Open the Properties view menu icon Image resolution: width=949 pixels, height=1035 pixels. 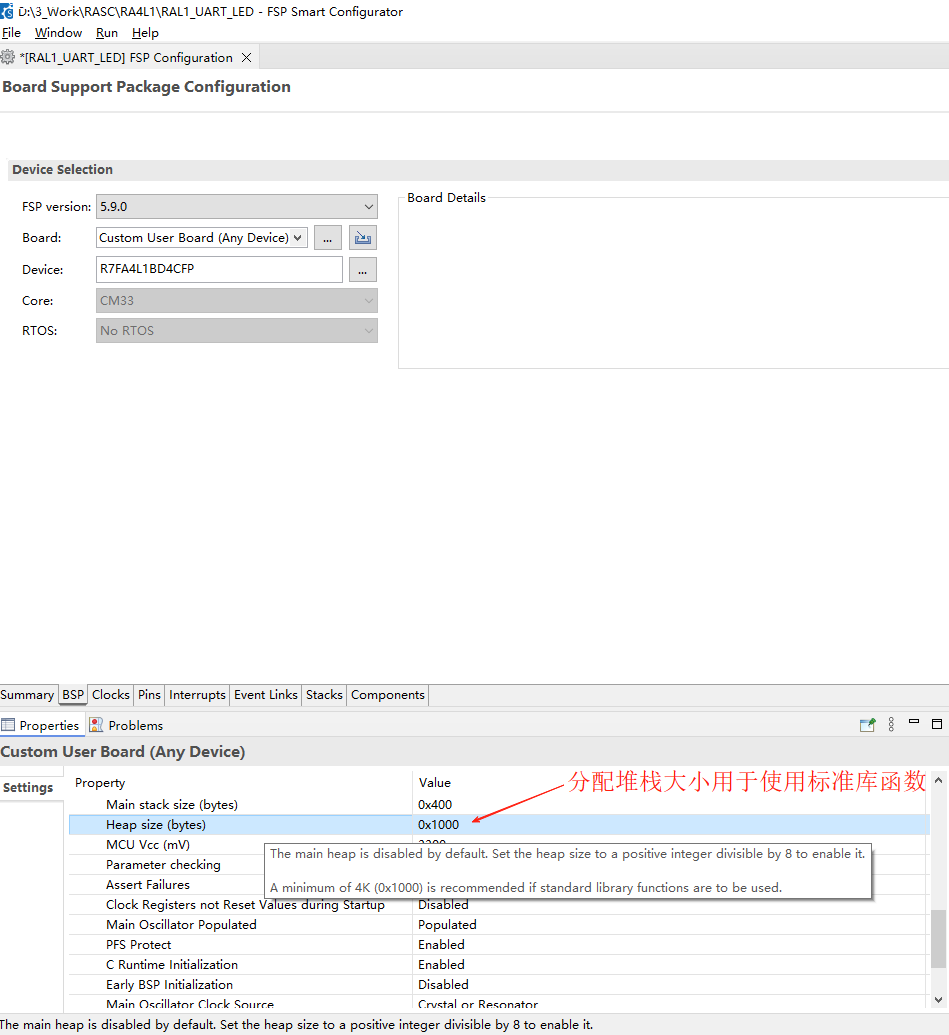tap(891, 725)
